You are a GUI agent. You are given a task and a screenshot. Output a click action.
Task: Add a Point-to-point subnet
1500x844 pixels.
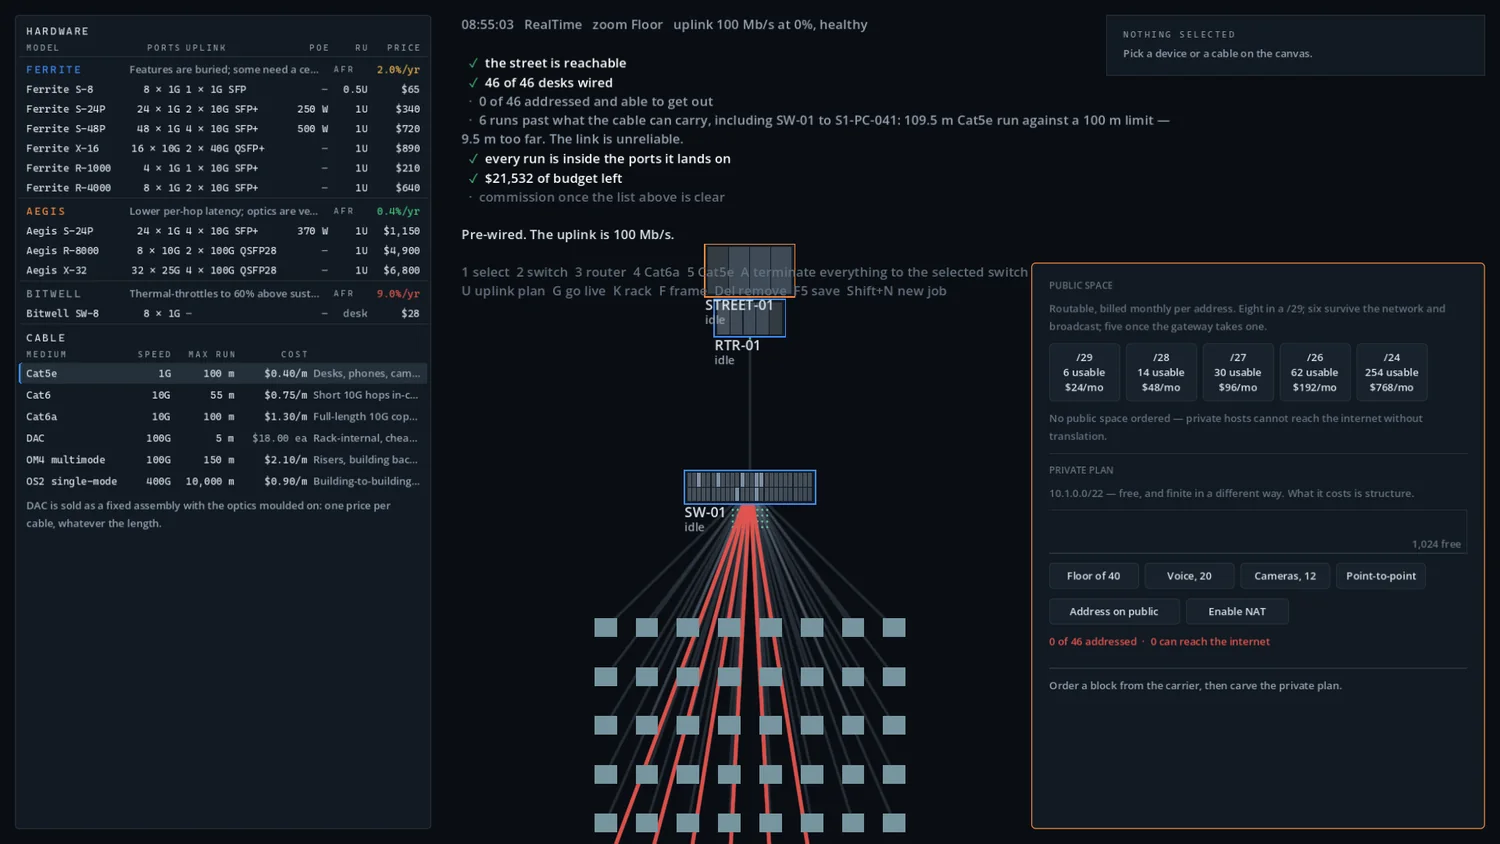(1381, 576)
